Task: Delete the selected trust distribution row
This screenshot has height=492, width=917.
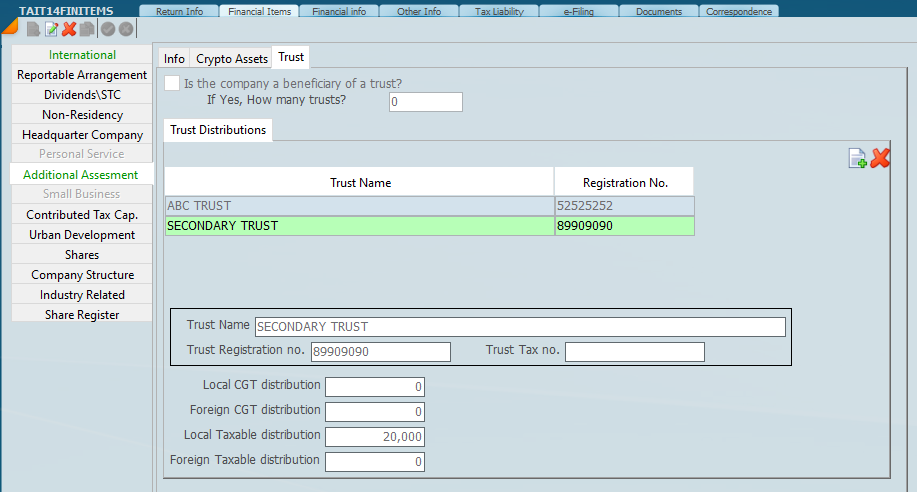Action: [x=880, y=158]
